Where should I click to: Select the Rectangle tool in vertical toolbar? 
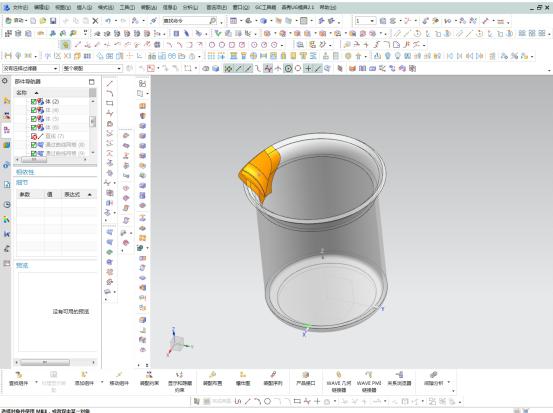(x=110, y=103)
